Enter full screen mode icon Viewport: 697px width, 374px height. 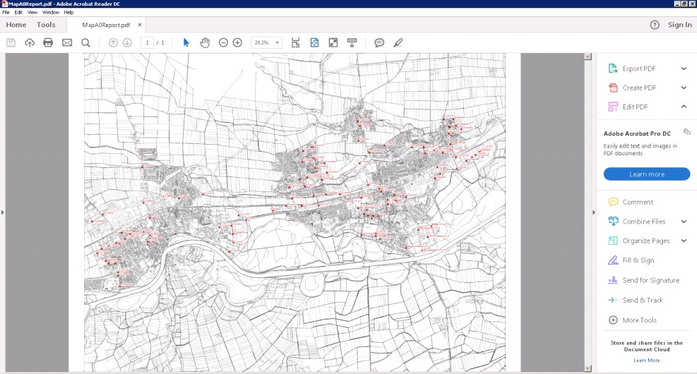333,43
